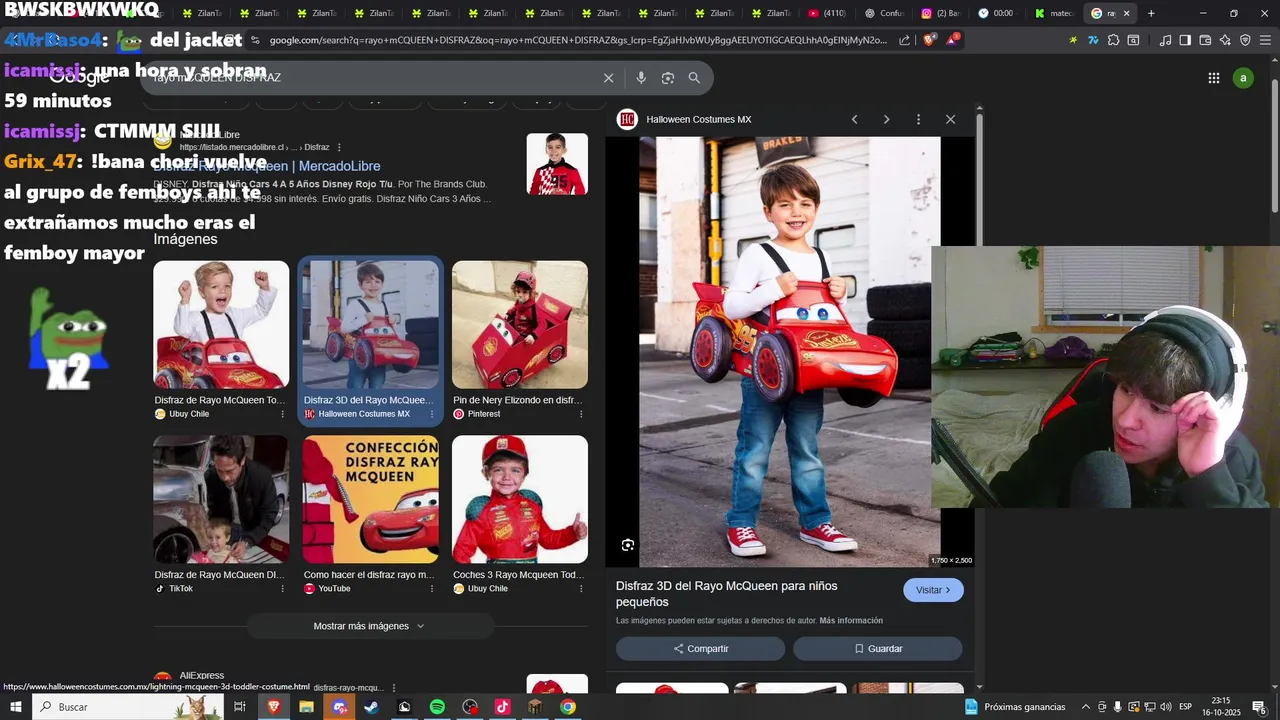Image resolution: width=1280 pixels, height=720 pixels.
Task: Open Spotify from the taskbar
Action: (x=437, y=707)
